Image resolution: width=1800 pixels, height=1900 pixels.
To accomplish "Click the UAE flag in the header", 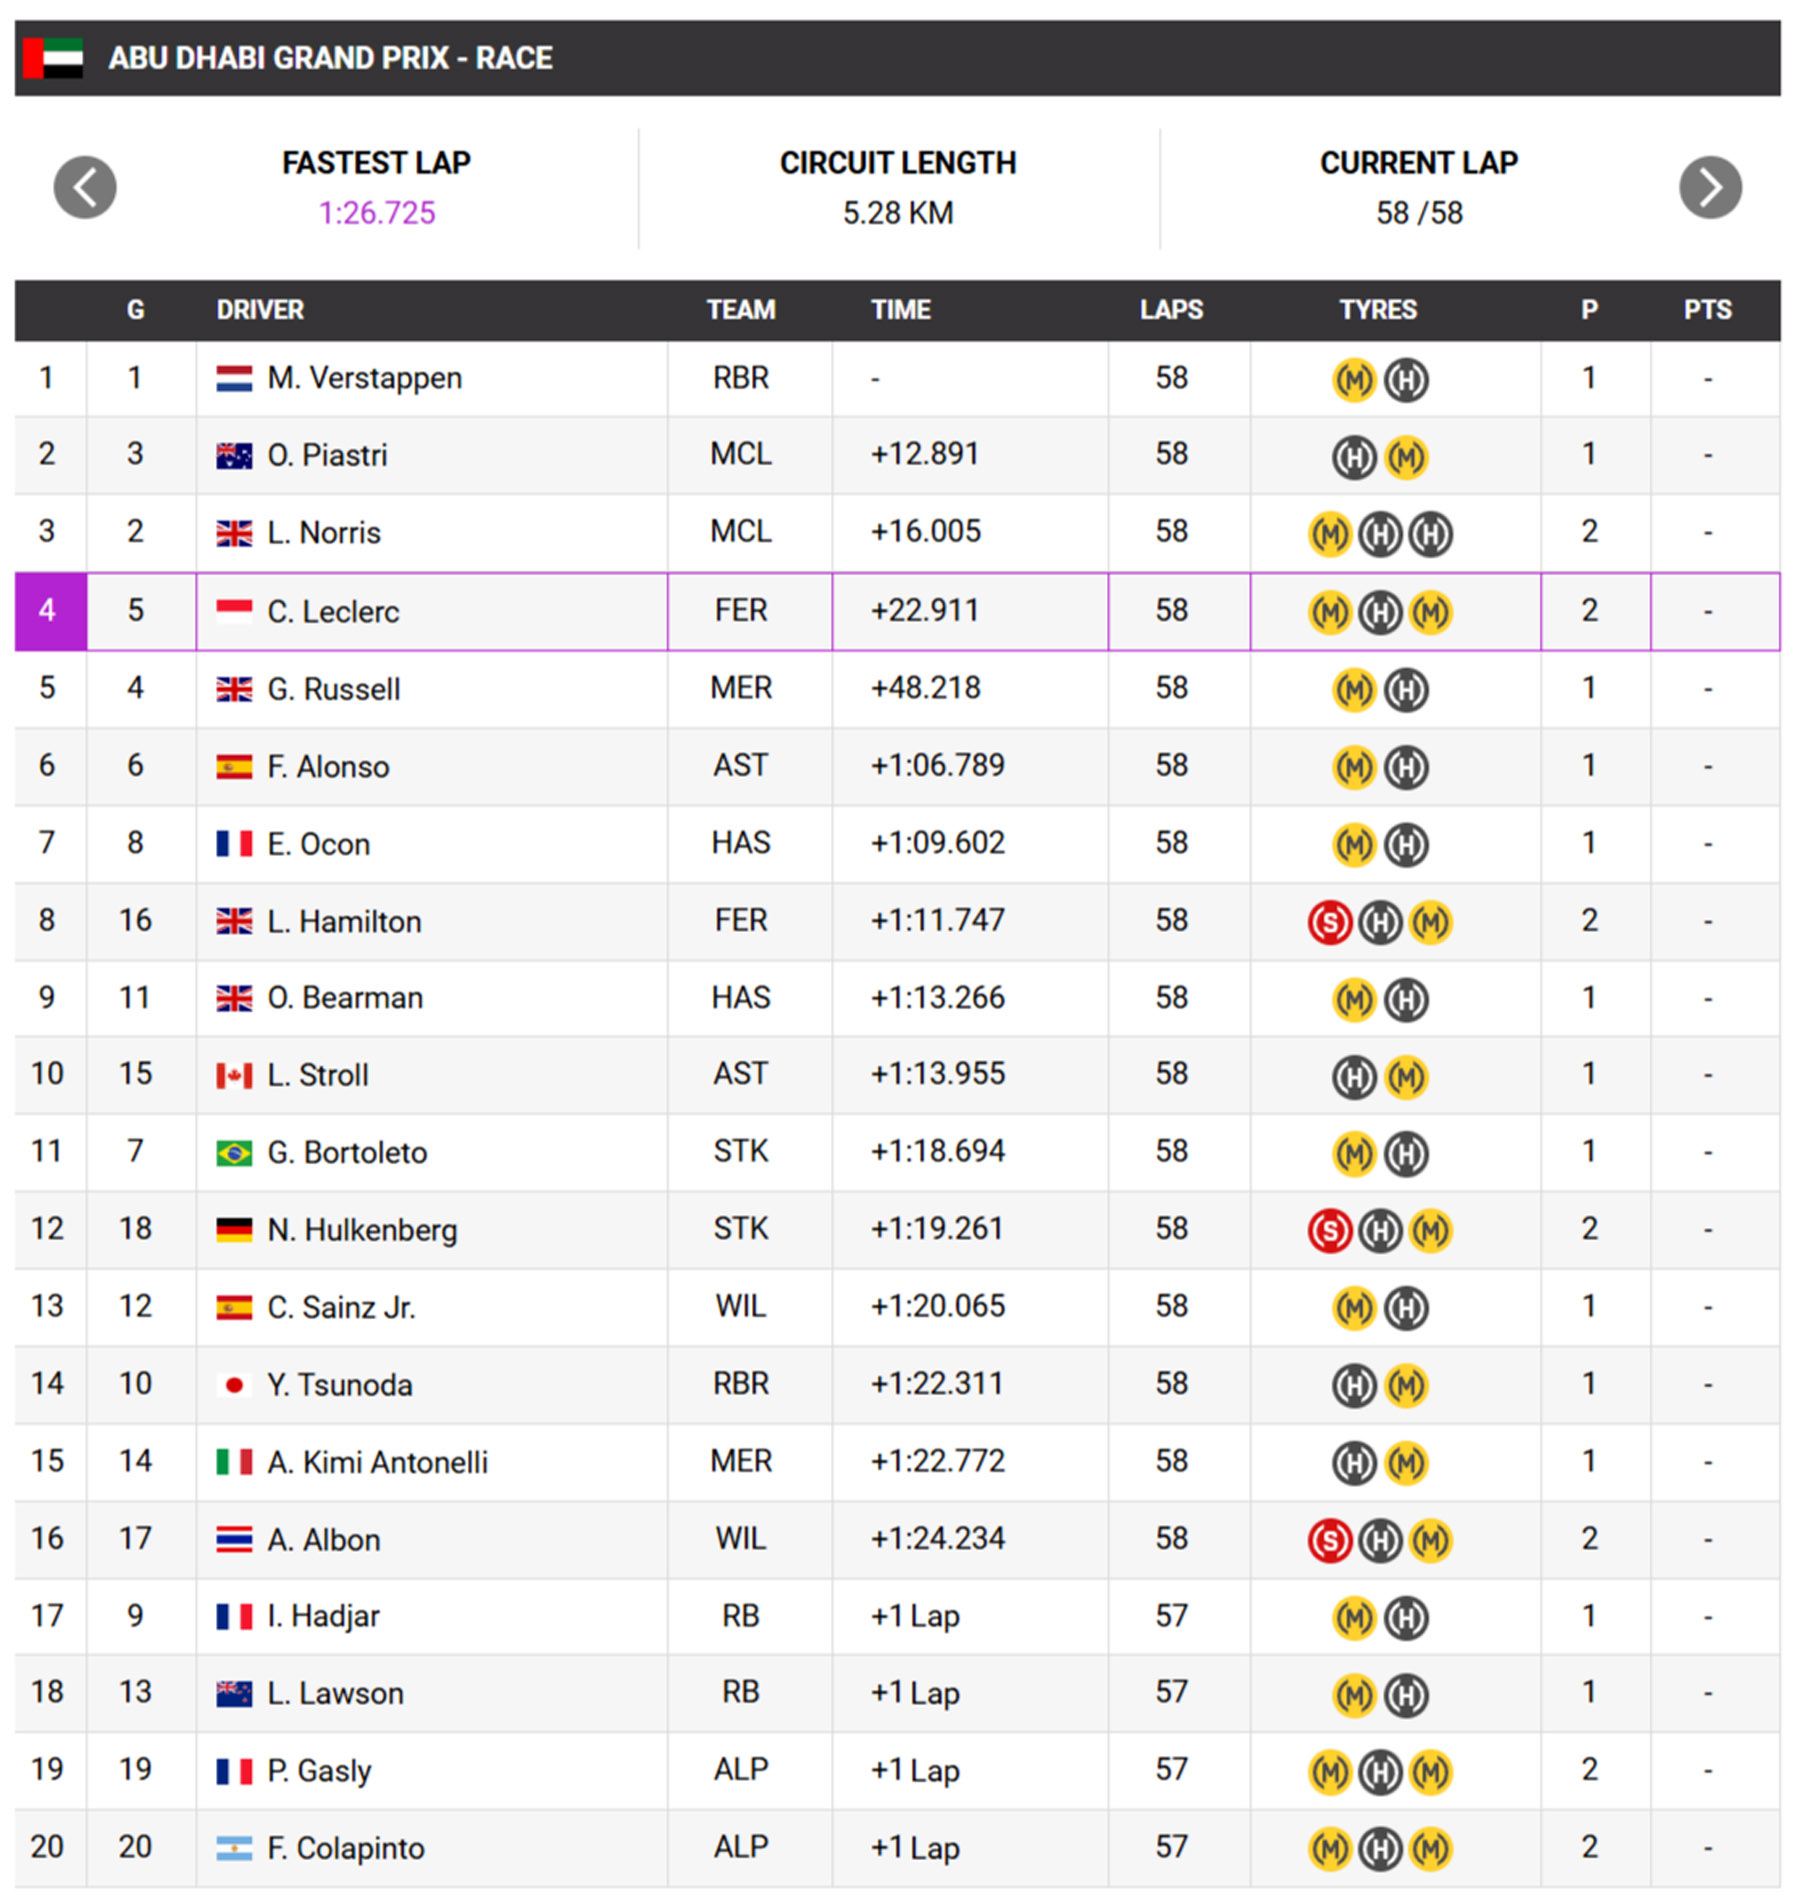I will click(54, 58).
